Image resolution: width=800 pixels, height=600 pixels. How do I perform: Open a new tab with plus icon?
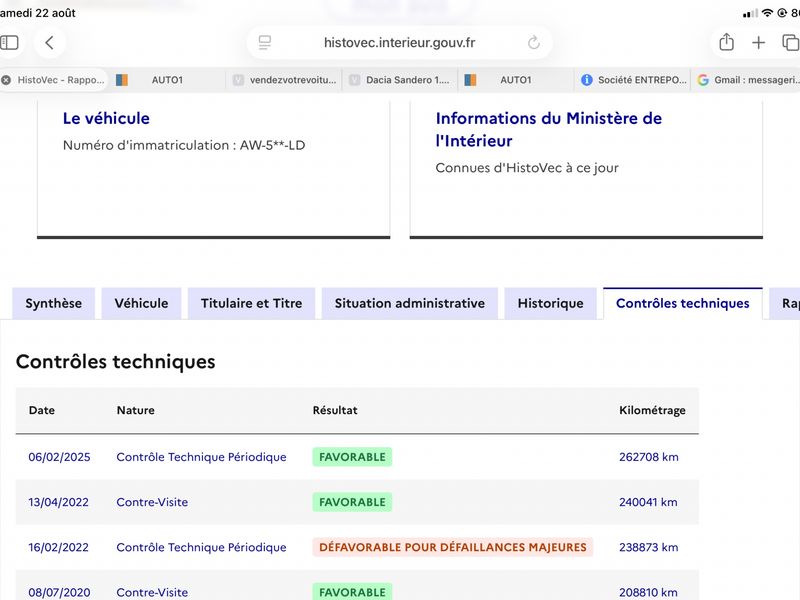pyautogui.click(x=759, y=42)
